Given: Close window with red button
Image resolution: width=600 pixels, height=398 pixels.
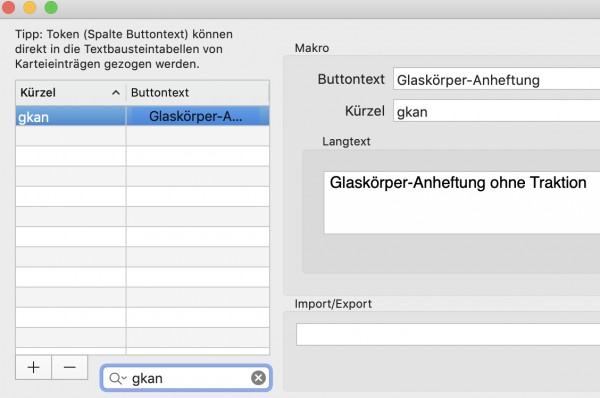Looking at the screenshot, I should click(x=8, y=7).
